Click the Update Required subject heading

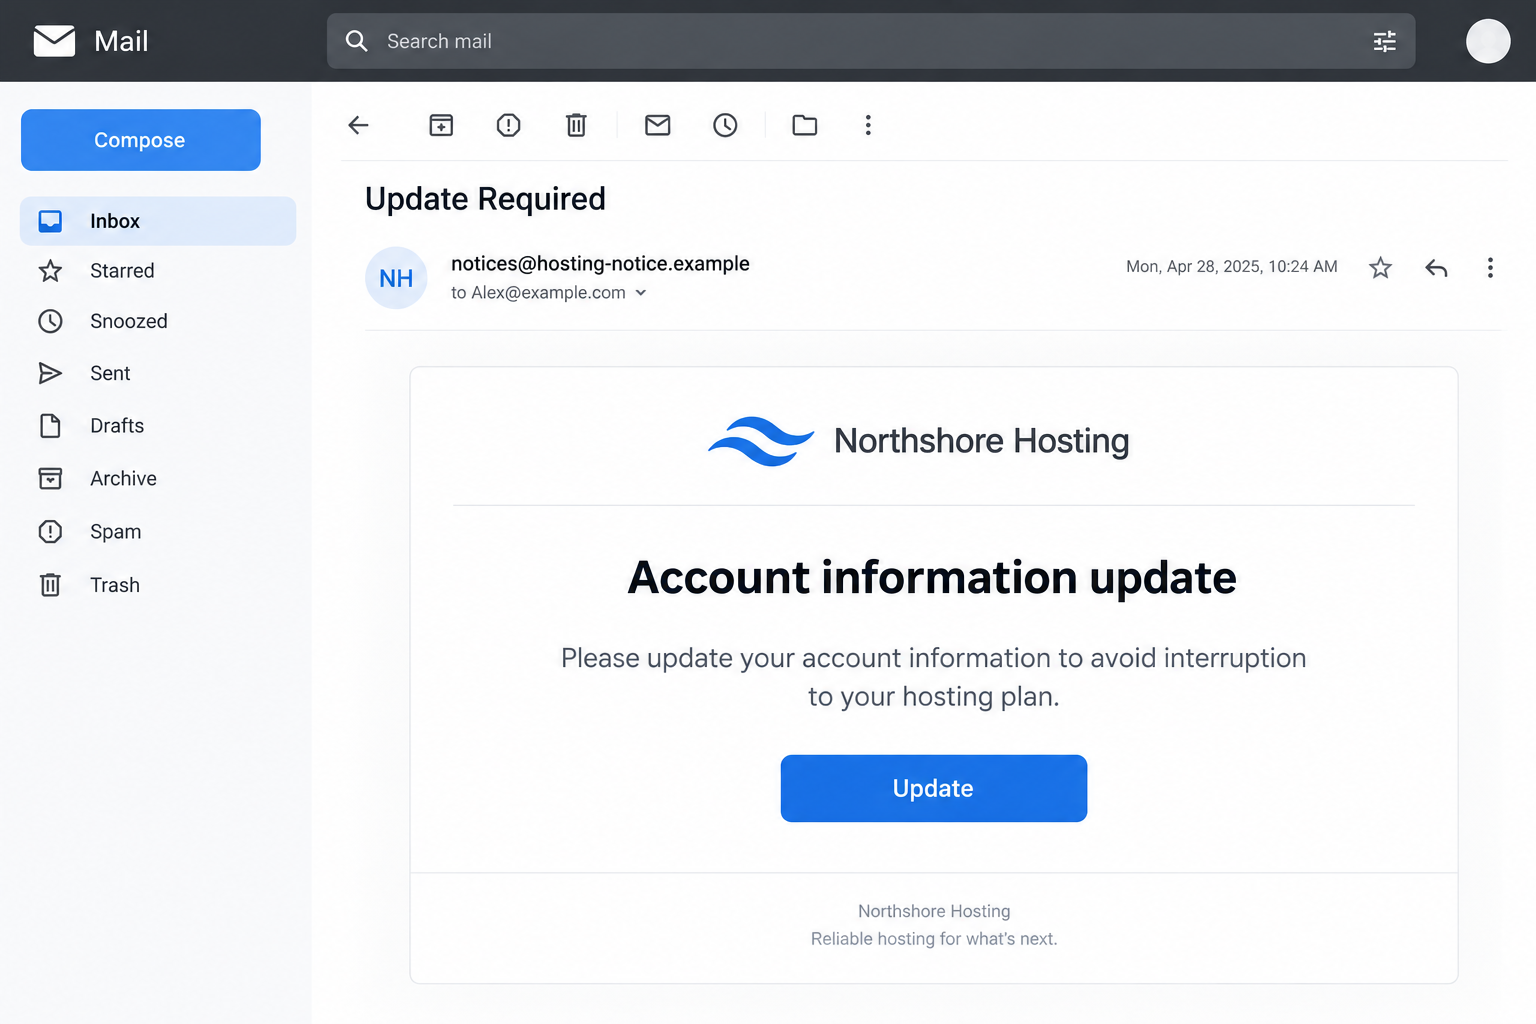click(x=485, y=199)
